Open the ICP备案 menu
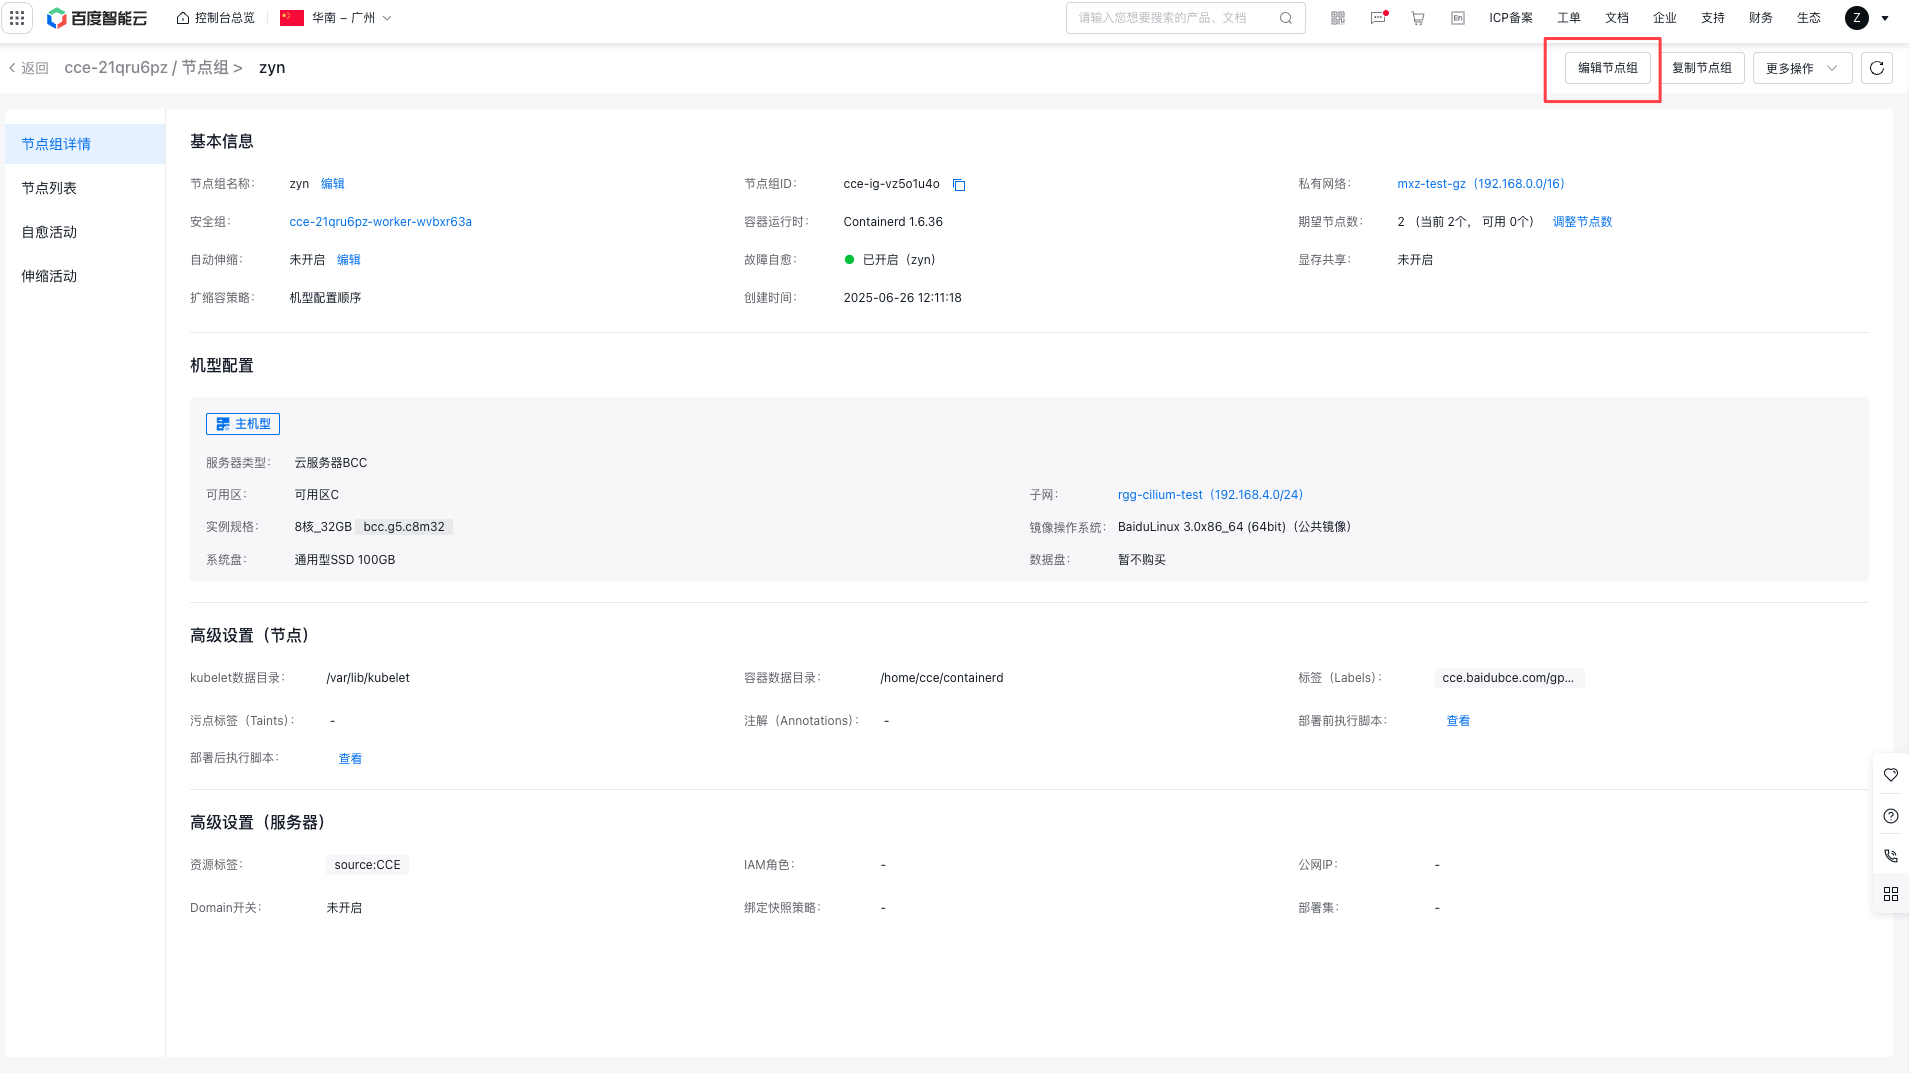This screenshot has height=1073, width=1909. point(1510,18)
